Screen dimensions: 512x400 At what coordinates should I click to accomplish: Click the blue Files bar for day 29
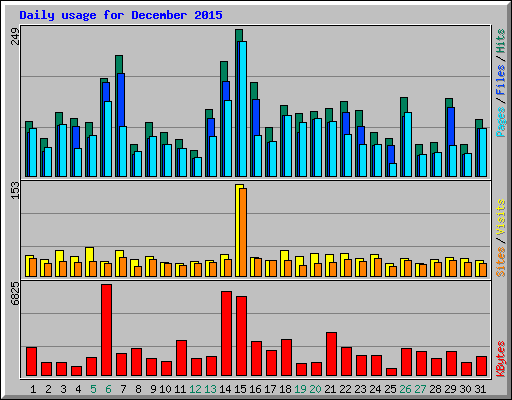point(451,127)
